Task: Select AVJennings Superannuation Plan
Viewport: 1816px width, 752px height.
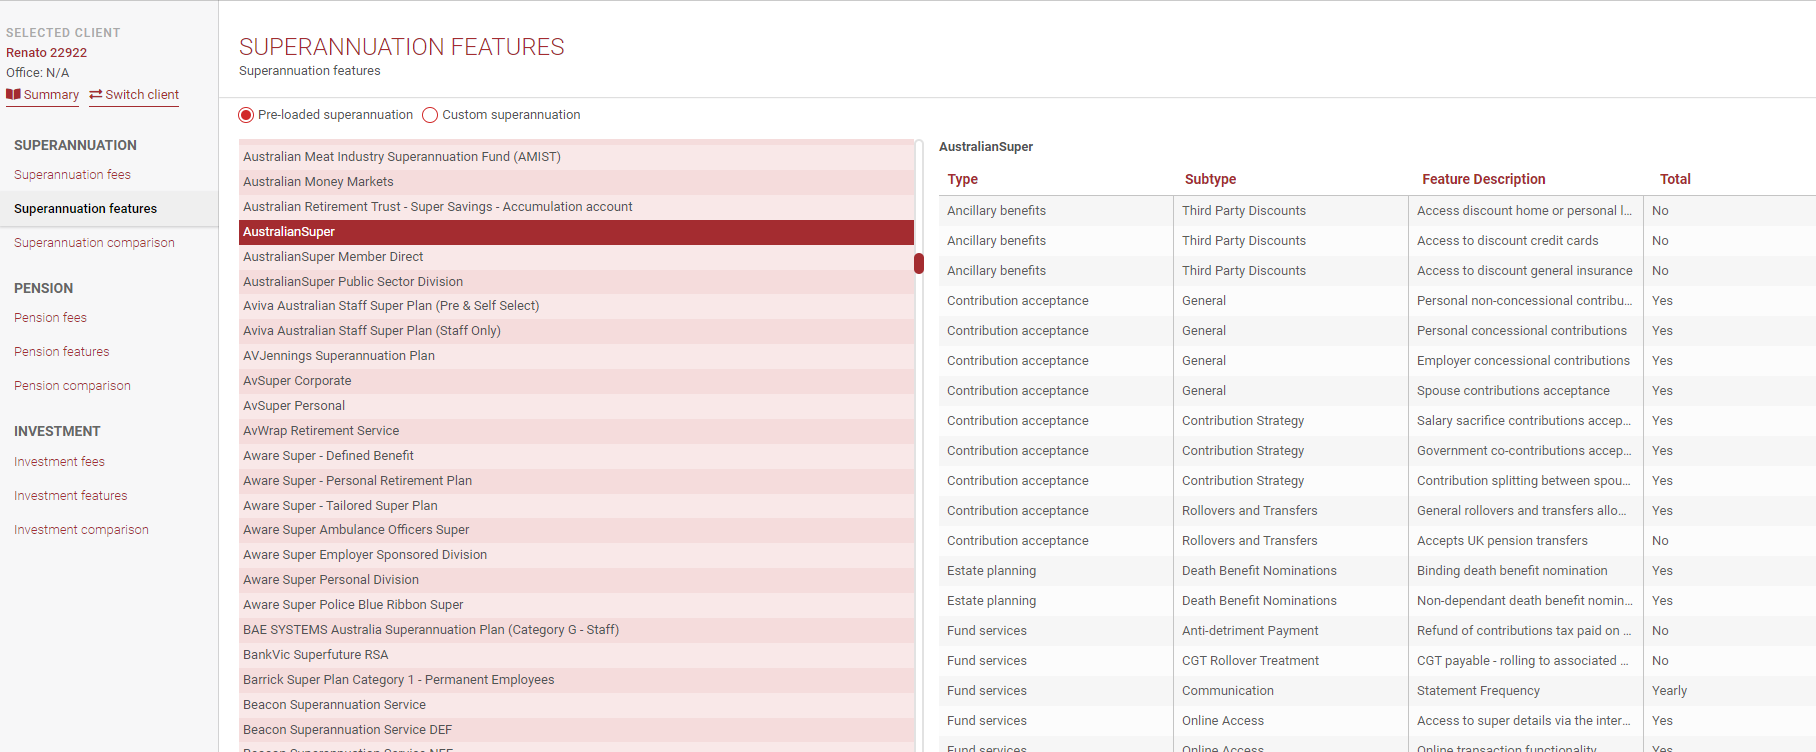Action: pyautogui.click(x=576, y=356)
